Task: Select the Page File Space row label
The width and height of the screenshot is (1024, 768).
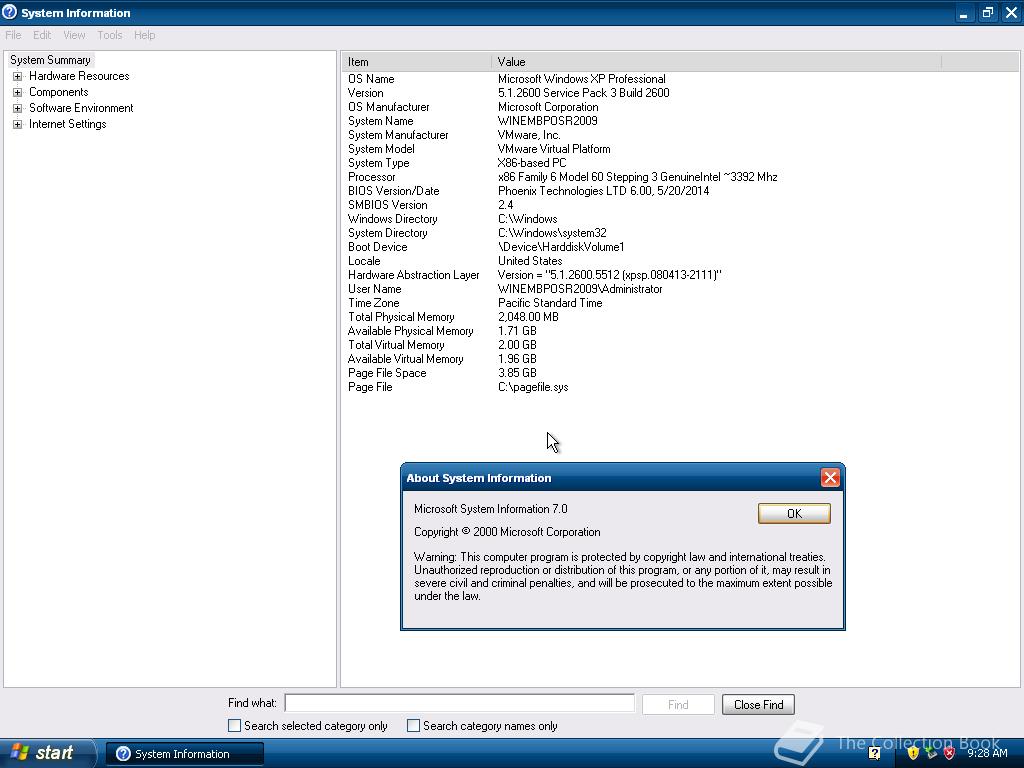Action: (x=387, y=374)
